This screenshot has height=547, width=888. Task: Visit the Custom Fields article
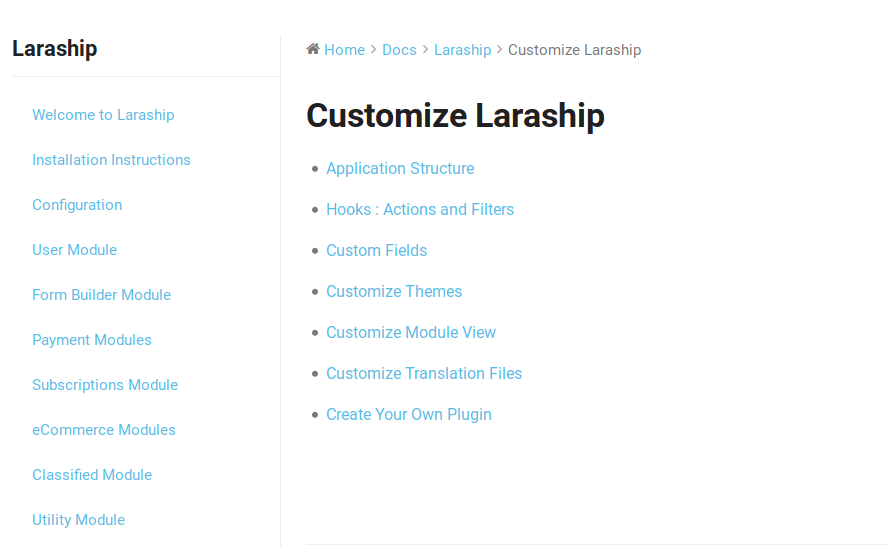(x=376, y=250)
